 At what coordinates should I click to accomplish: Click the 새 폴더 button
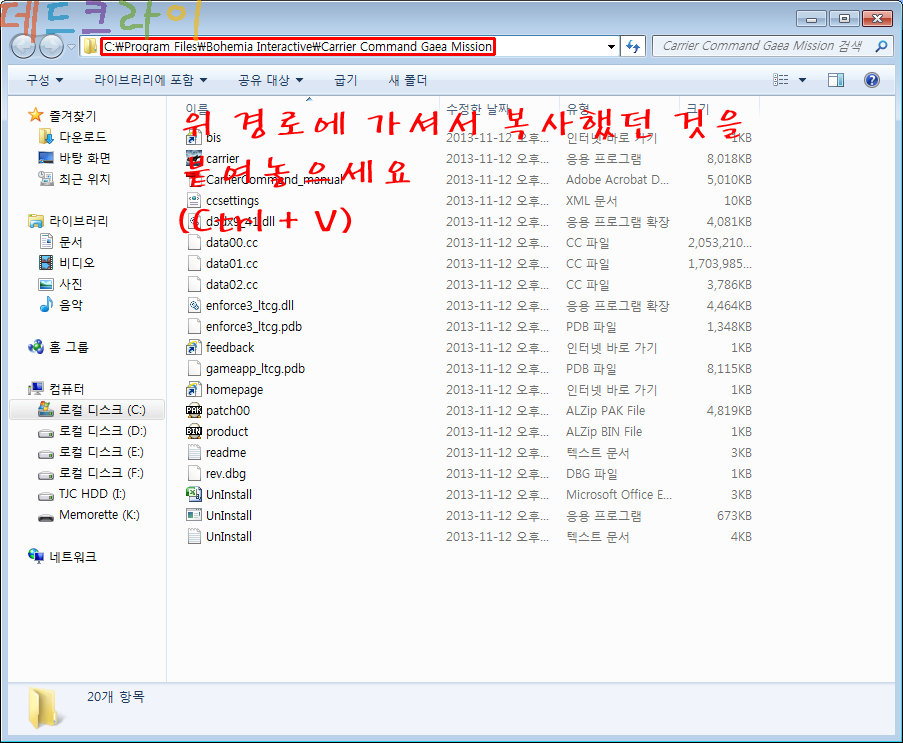[x=407, y=80]
